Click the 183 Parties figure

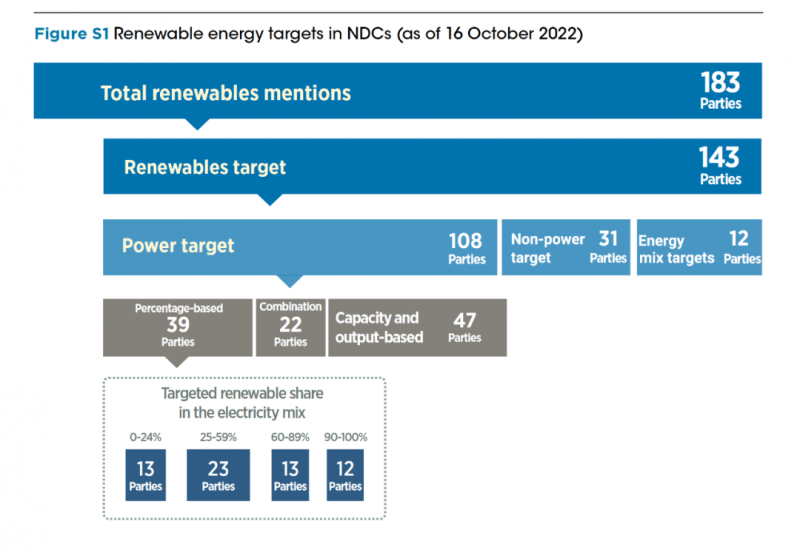coord(720,90)
